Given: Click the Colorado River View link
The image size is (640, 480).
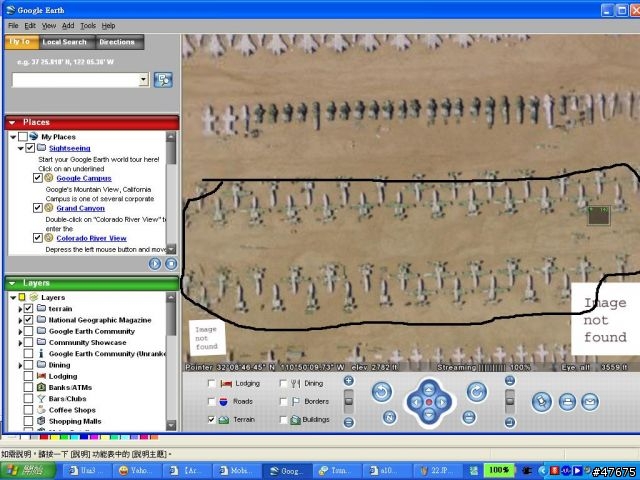Looking at the screenshot, I should [91, 238].
